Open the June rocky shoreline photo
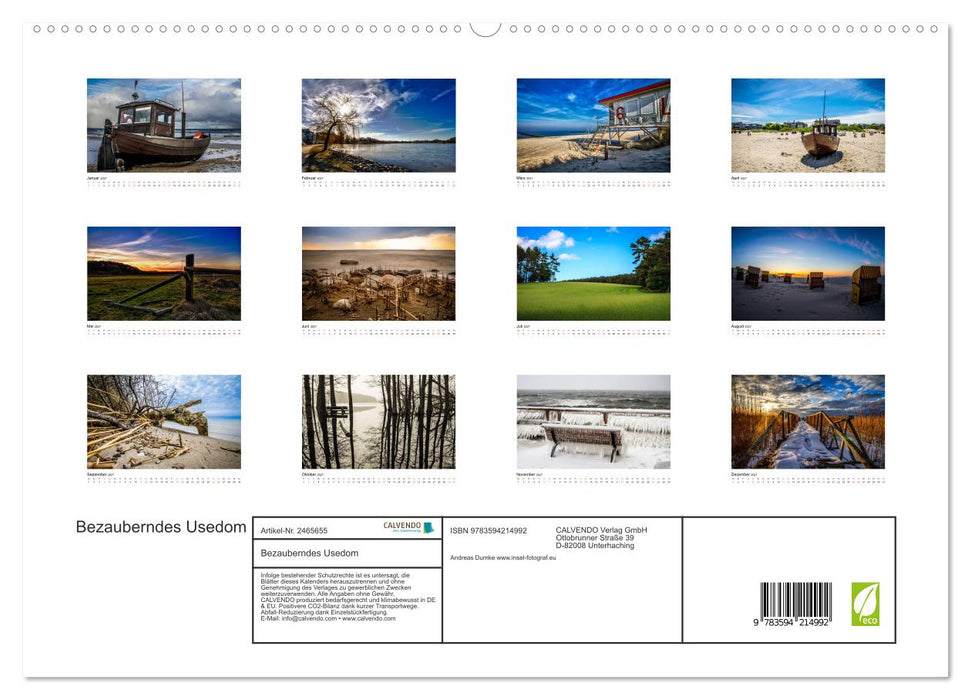 click(378, 273)
